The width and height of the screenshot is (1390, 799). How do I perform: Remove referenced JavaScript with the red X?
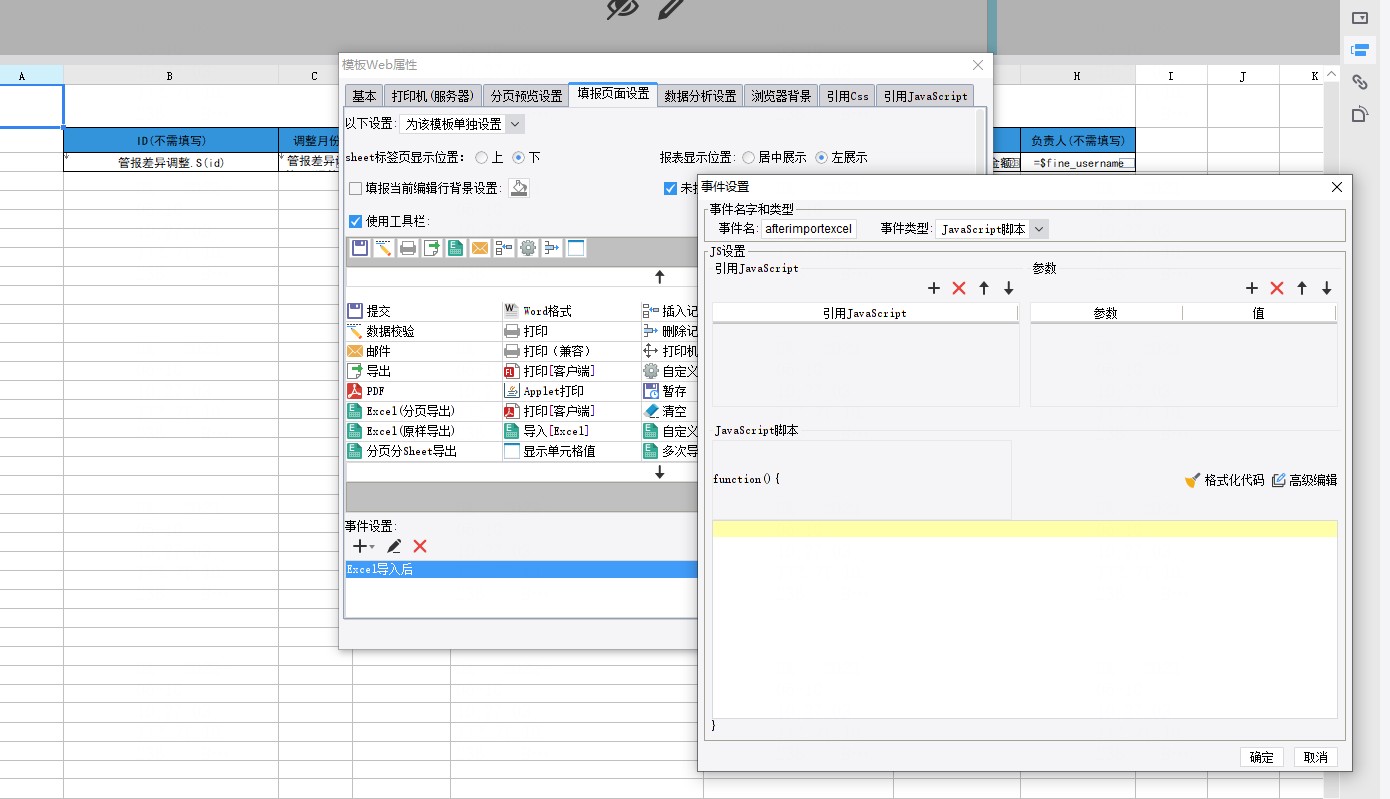click(x=959, y=288)
